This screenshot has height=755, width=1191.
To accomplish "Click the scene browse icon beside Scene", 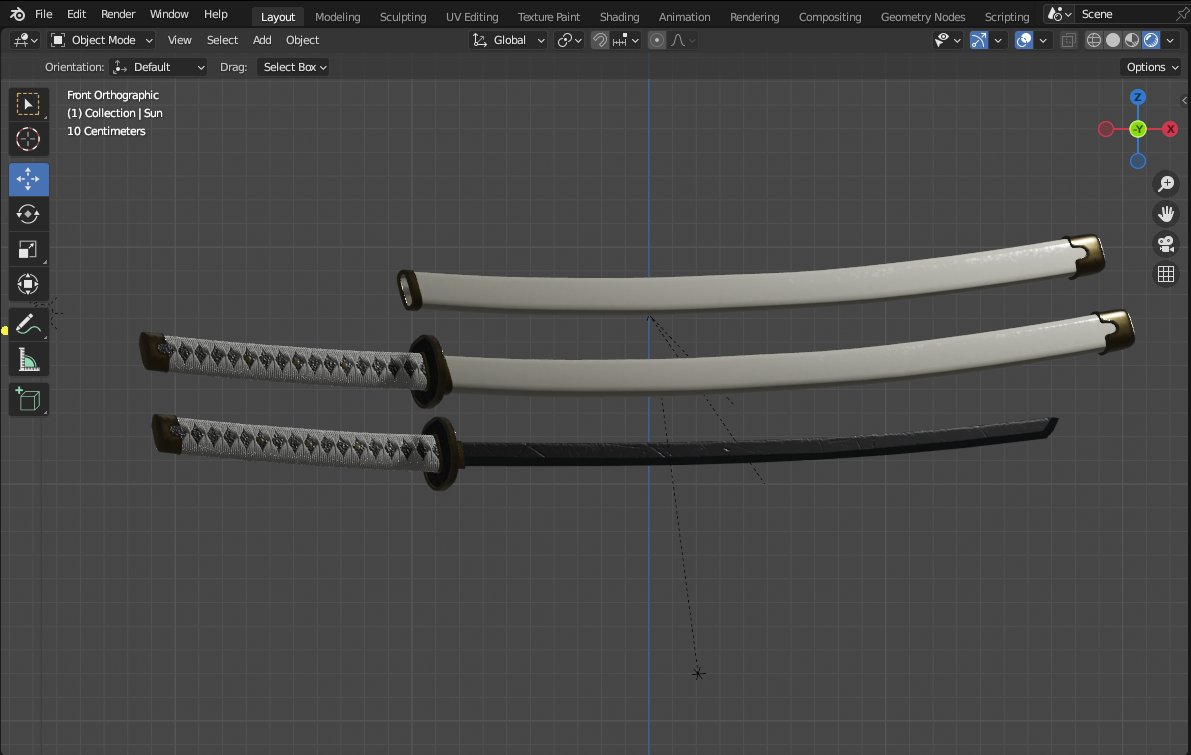I will [x=1059, y=14].
